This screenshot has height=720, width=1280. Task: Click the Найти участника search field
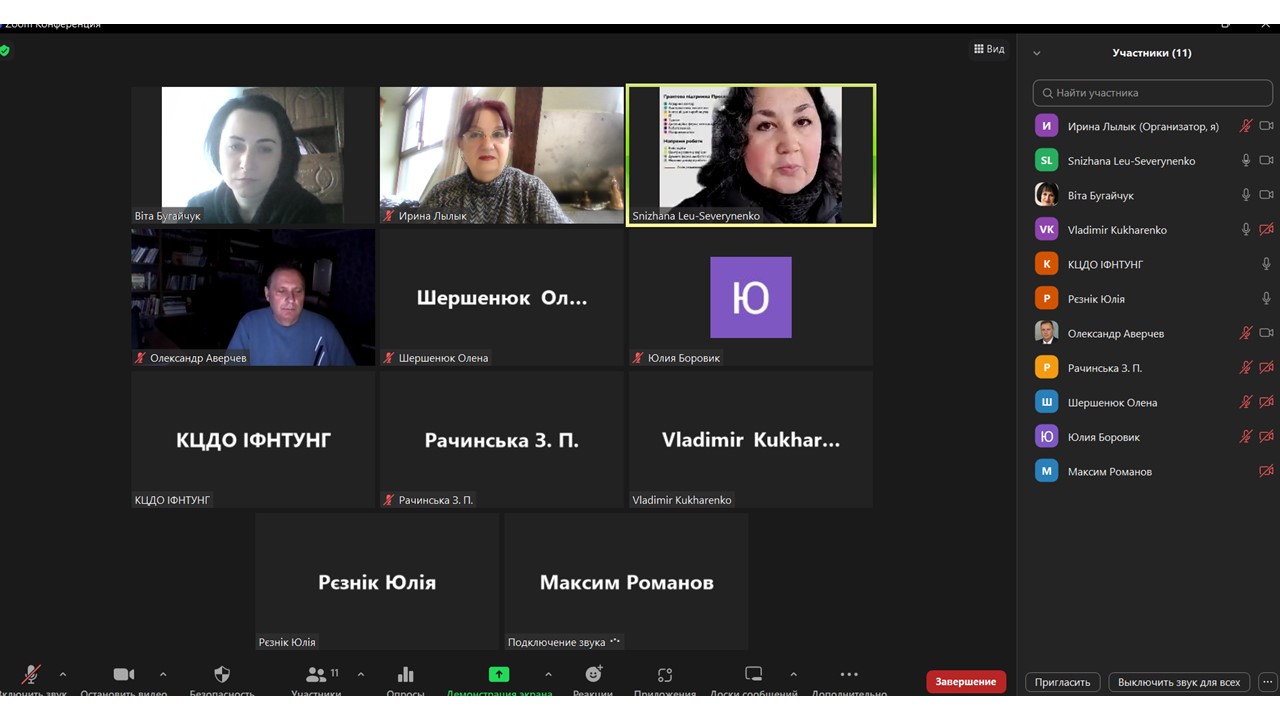point(1152,93)
